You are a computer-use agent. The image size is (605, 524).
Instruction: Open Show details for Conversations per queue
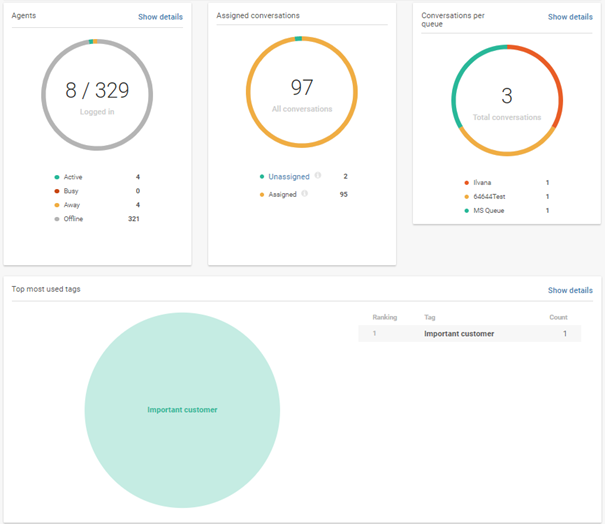(x=570, y=17)
